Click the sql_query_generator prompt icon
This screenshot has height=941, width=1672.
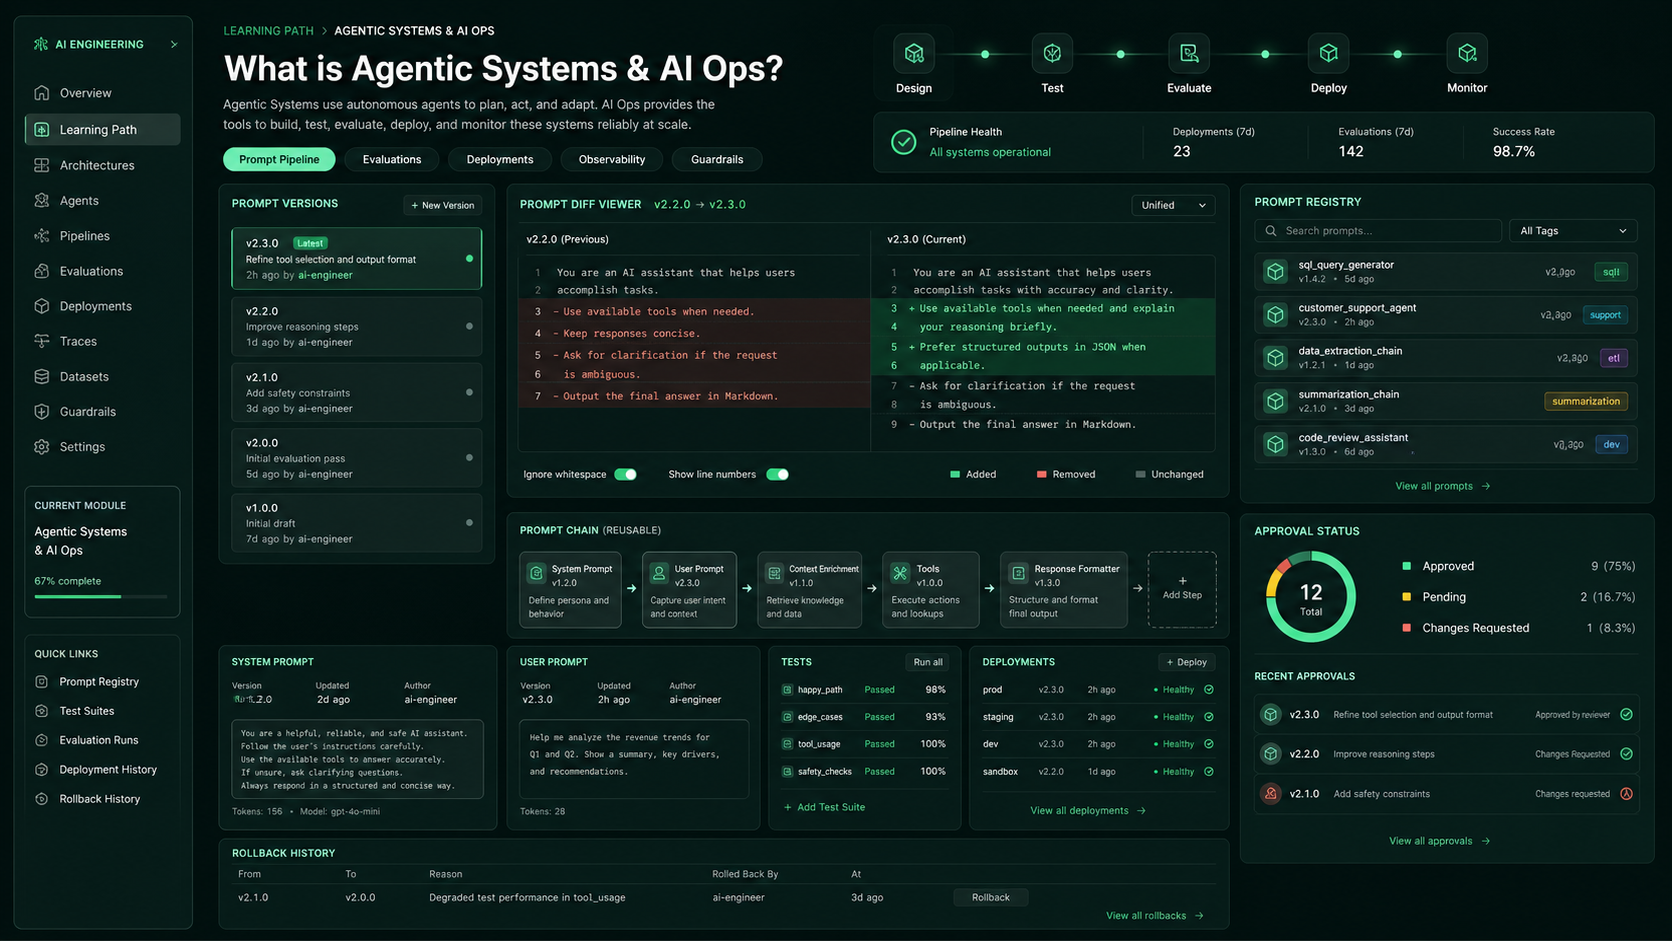(1275, 271)
